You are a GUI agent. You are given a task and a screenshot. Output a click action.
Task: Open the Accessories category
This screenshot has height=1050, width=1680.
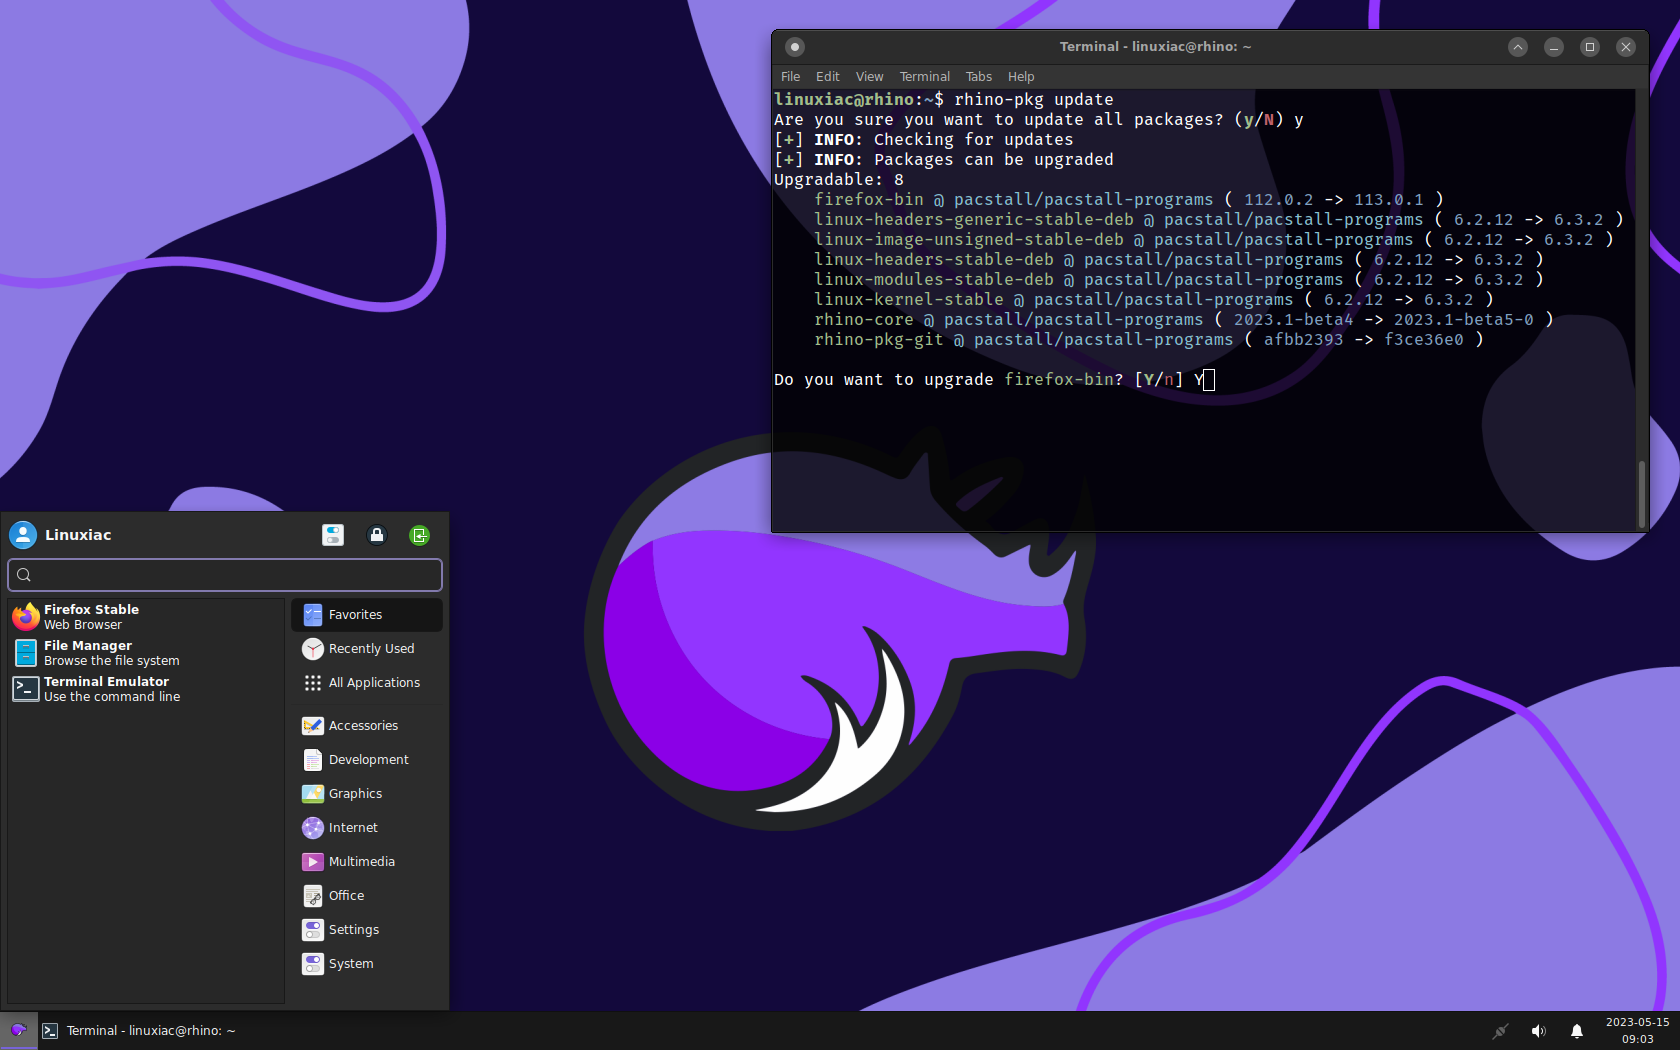(367, 726)
